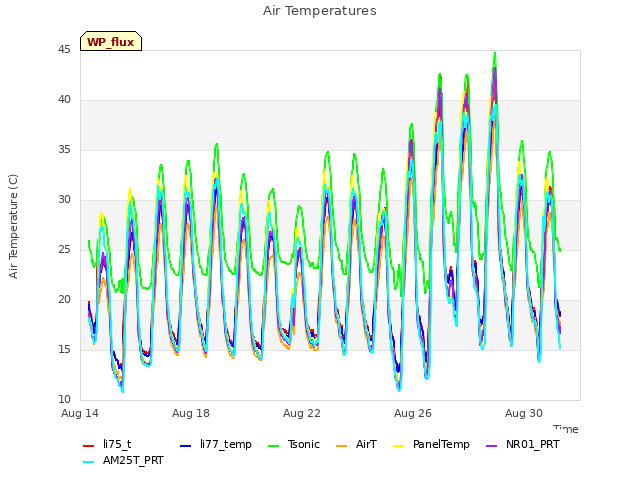Click the red li75_t legend color marker

89,446
